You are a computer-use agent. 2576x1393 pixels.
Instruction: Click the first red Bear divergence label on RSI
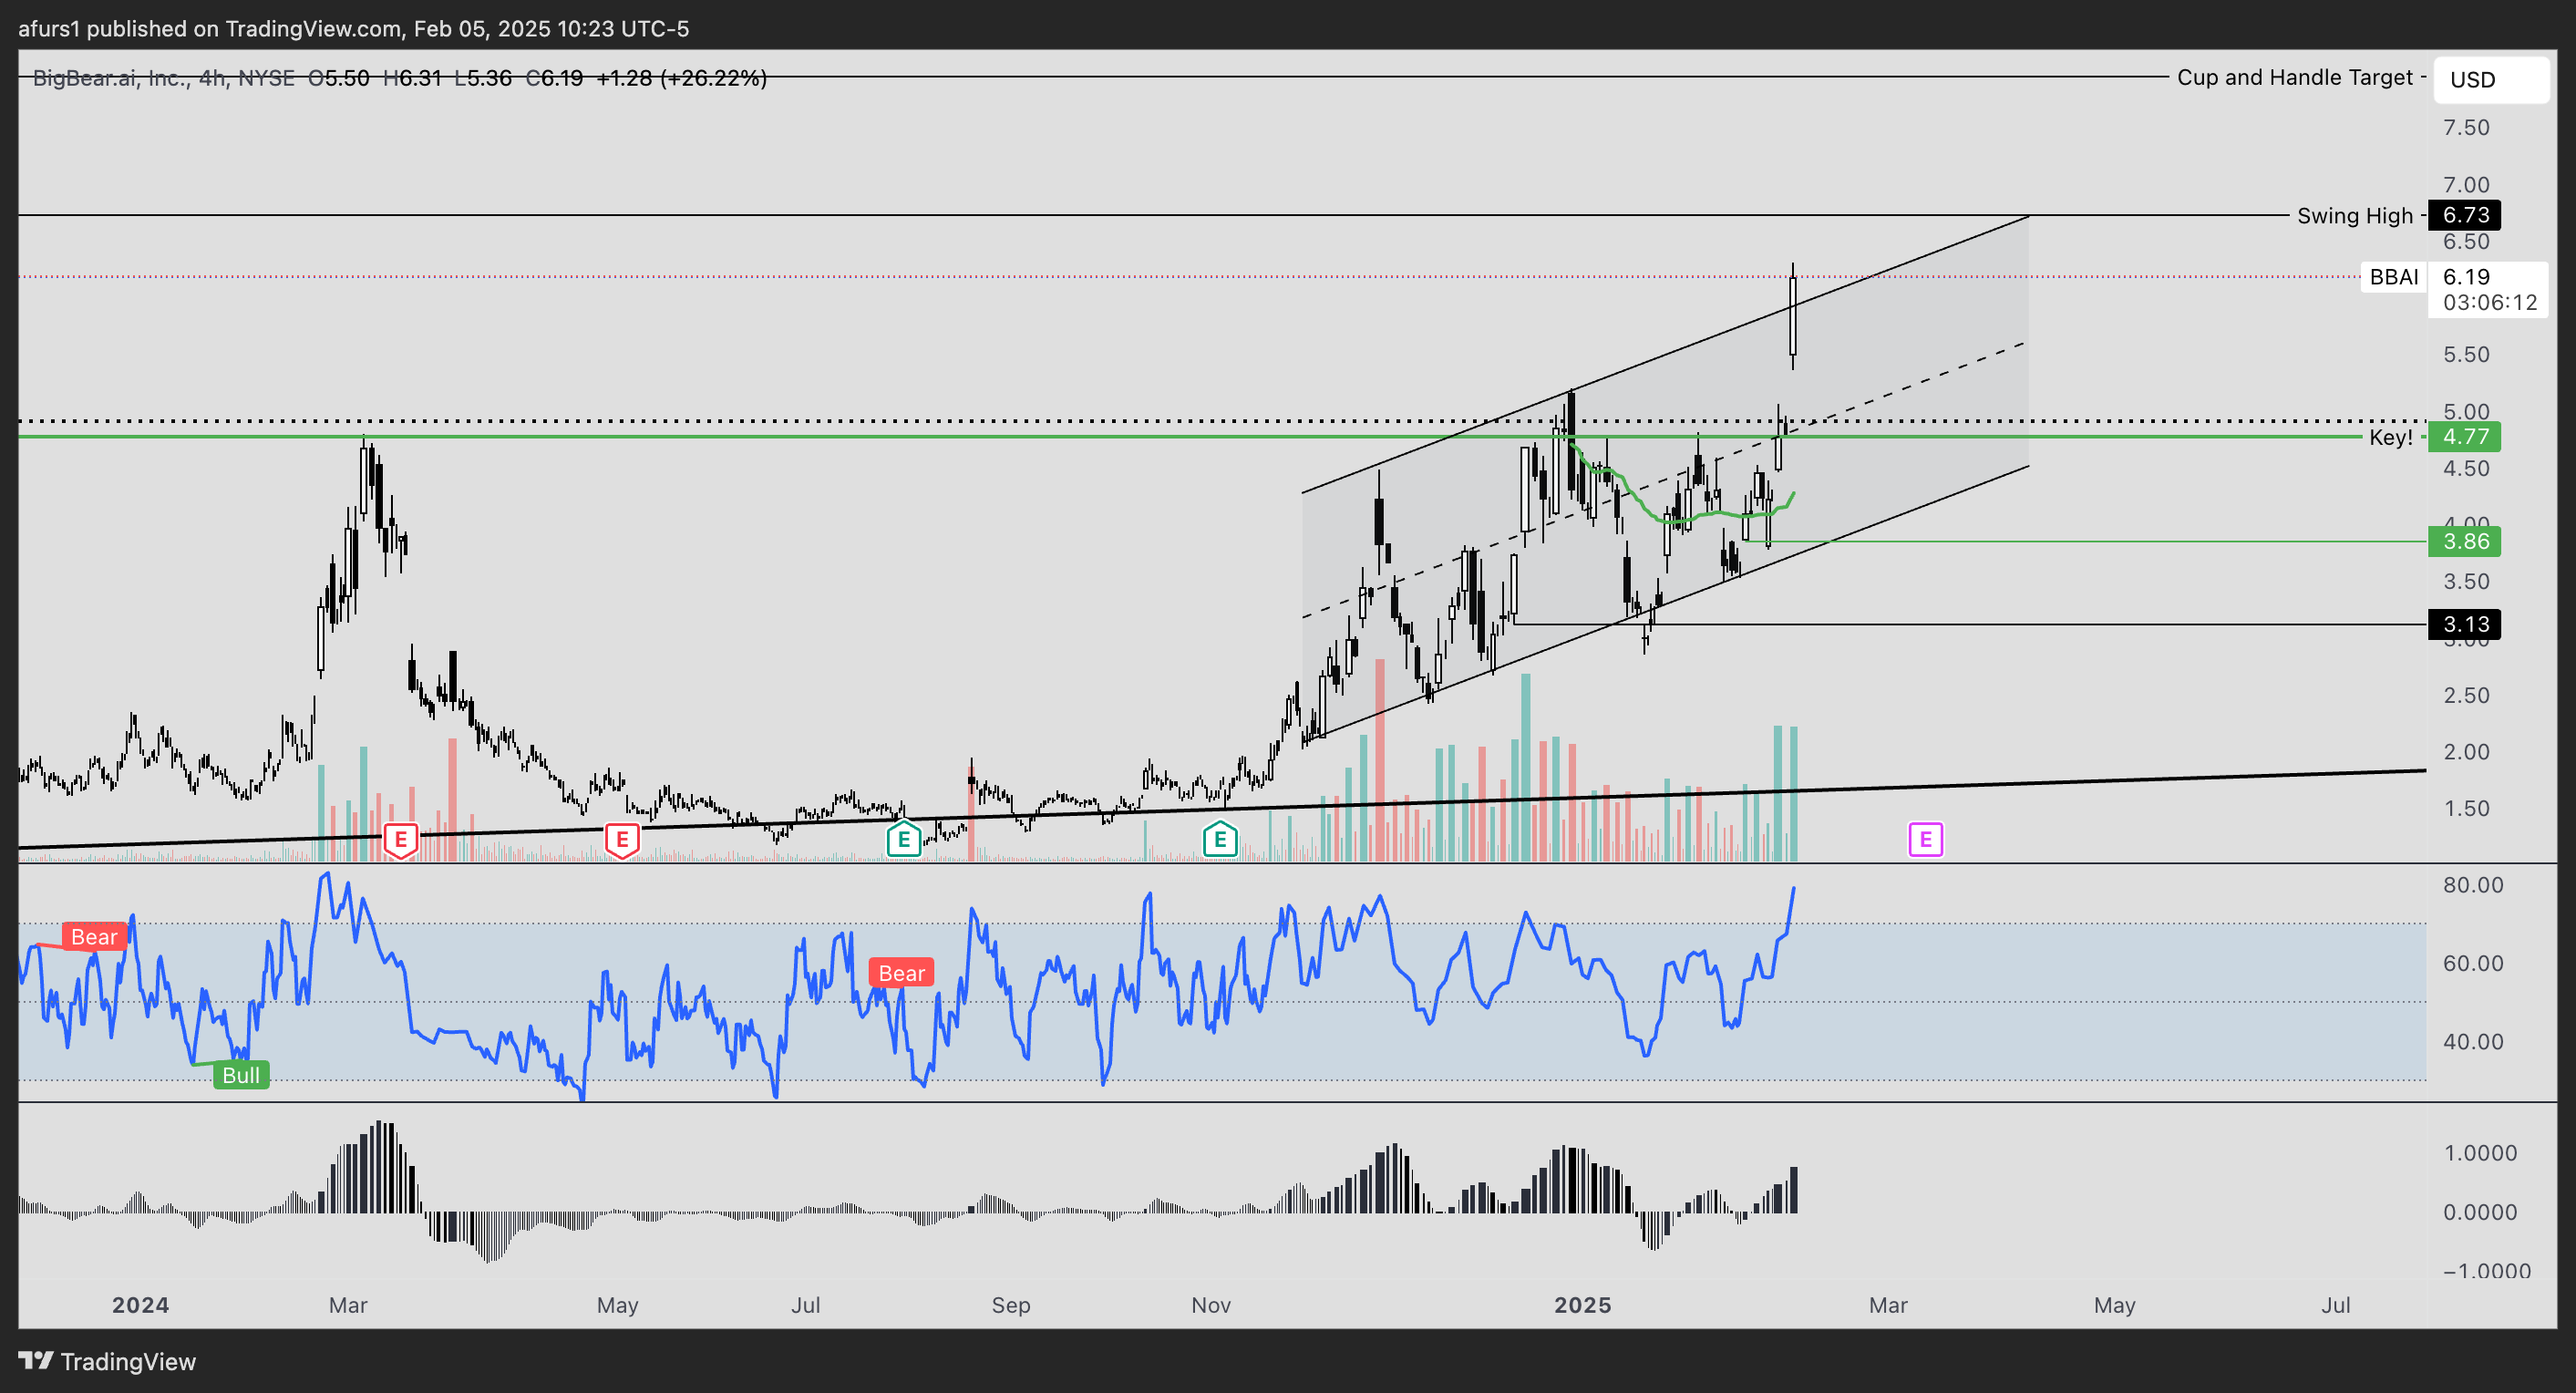click(x=94, y=937)
